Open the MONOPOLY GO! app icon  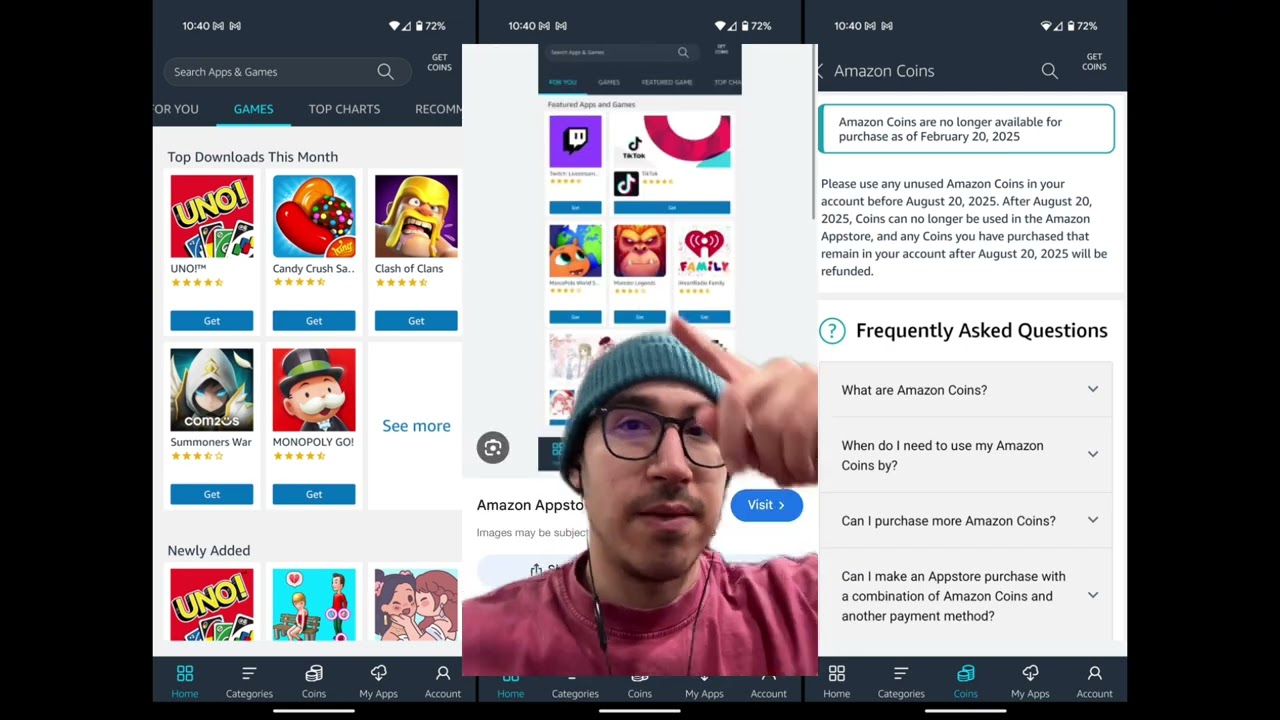(x=314, y=389)
